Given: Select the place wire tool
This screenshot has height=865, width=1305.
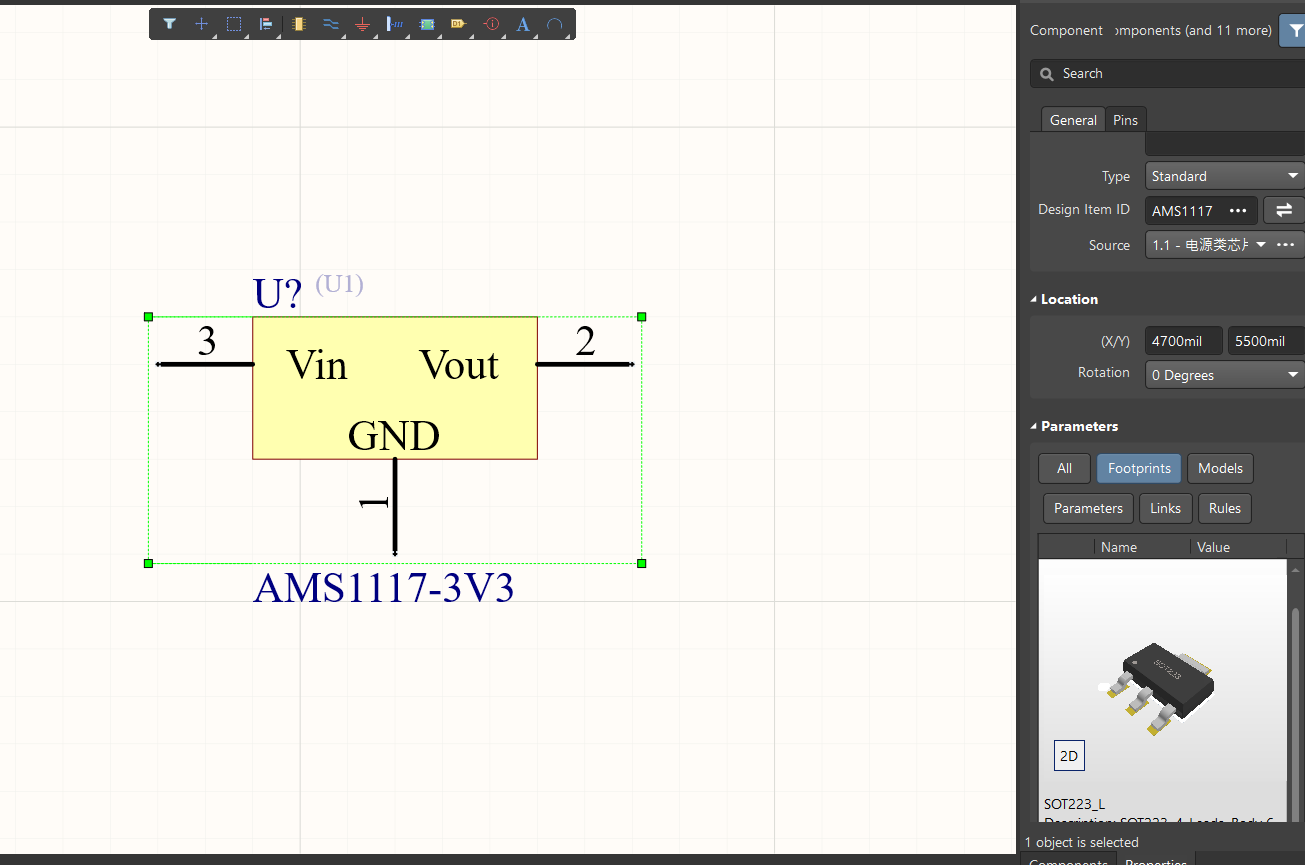Looking at the screenshot, I should coord(330,24).
